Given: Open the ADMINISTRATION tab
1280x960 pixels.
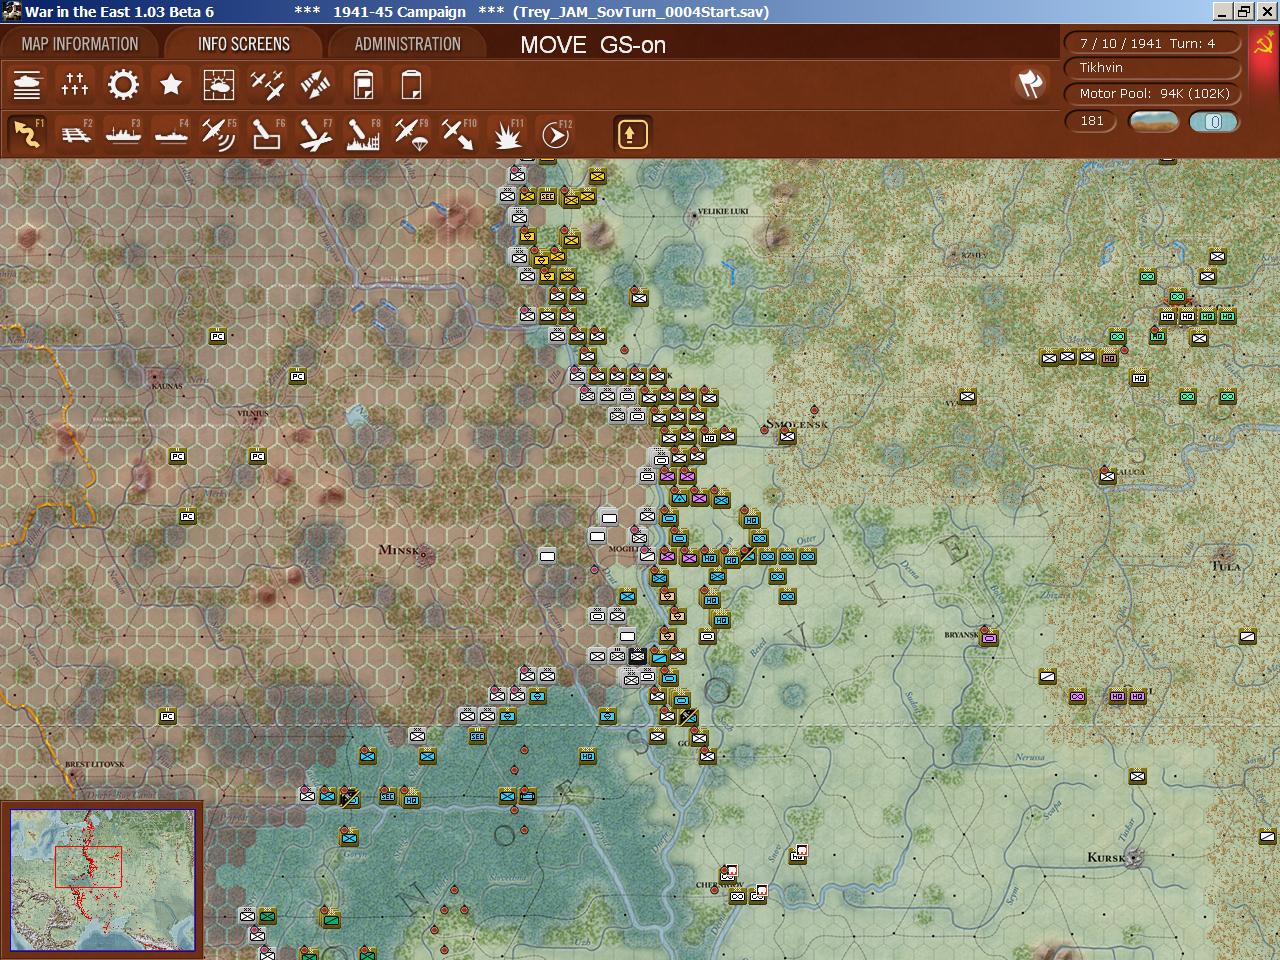Looking at the screenshot, I should click(408, 44).
